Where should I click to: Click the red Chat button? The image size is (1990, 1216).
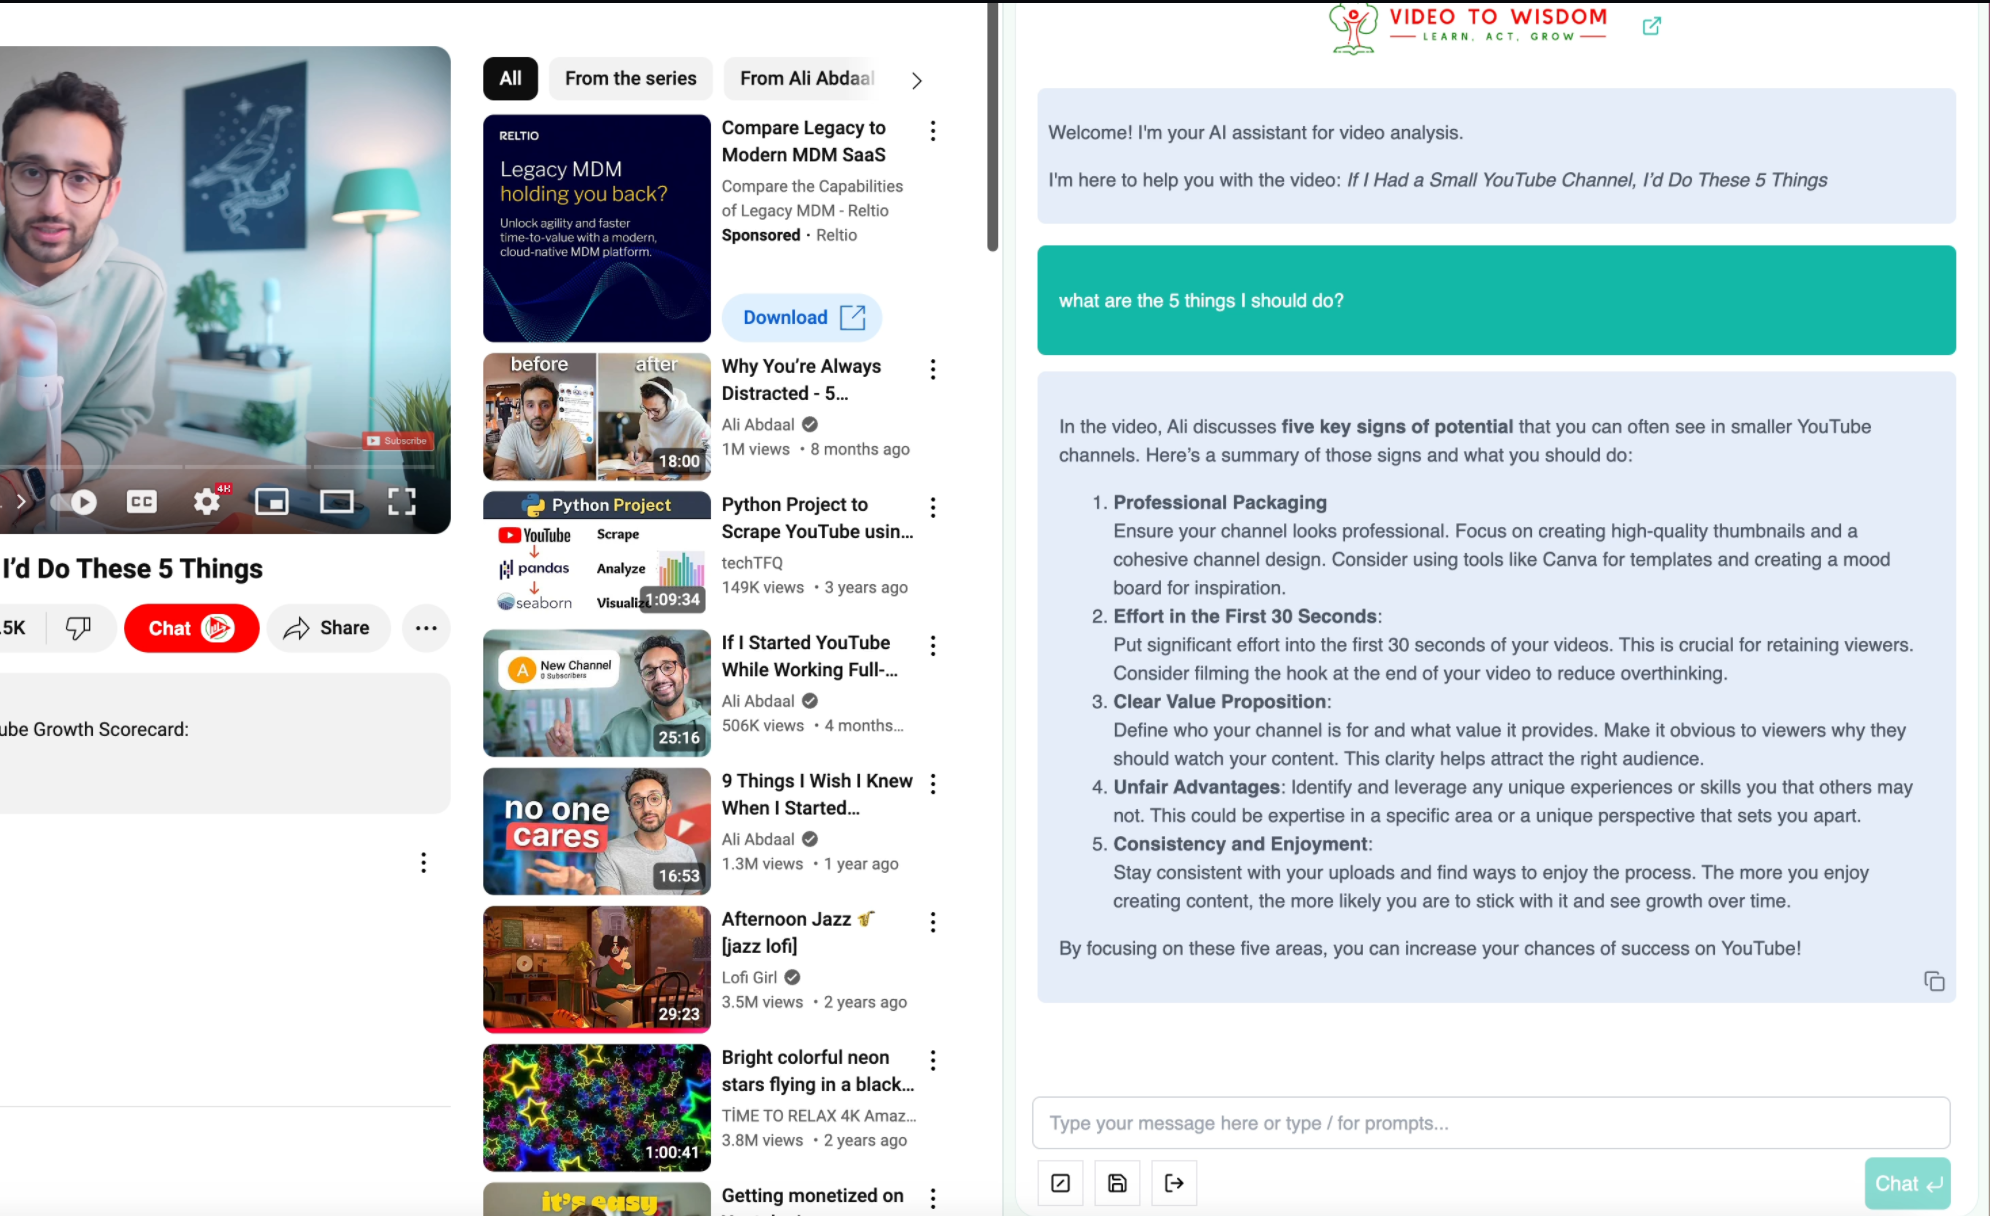(x=191, y=628)
